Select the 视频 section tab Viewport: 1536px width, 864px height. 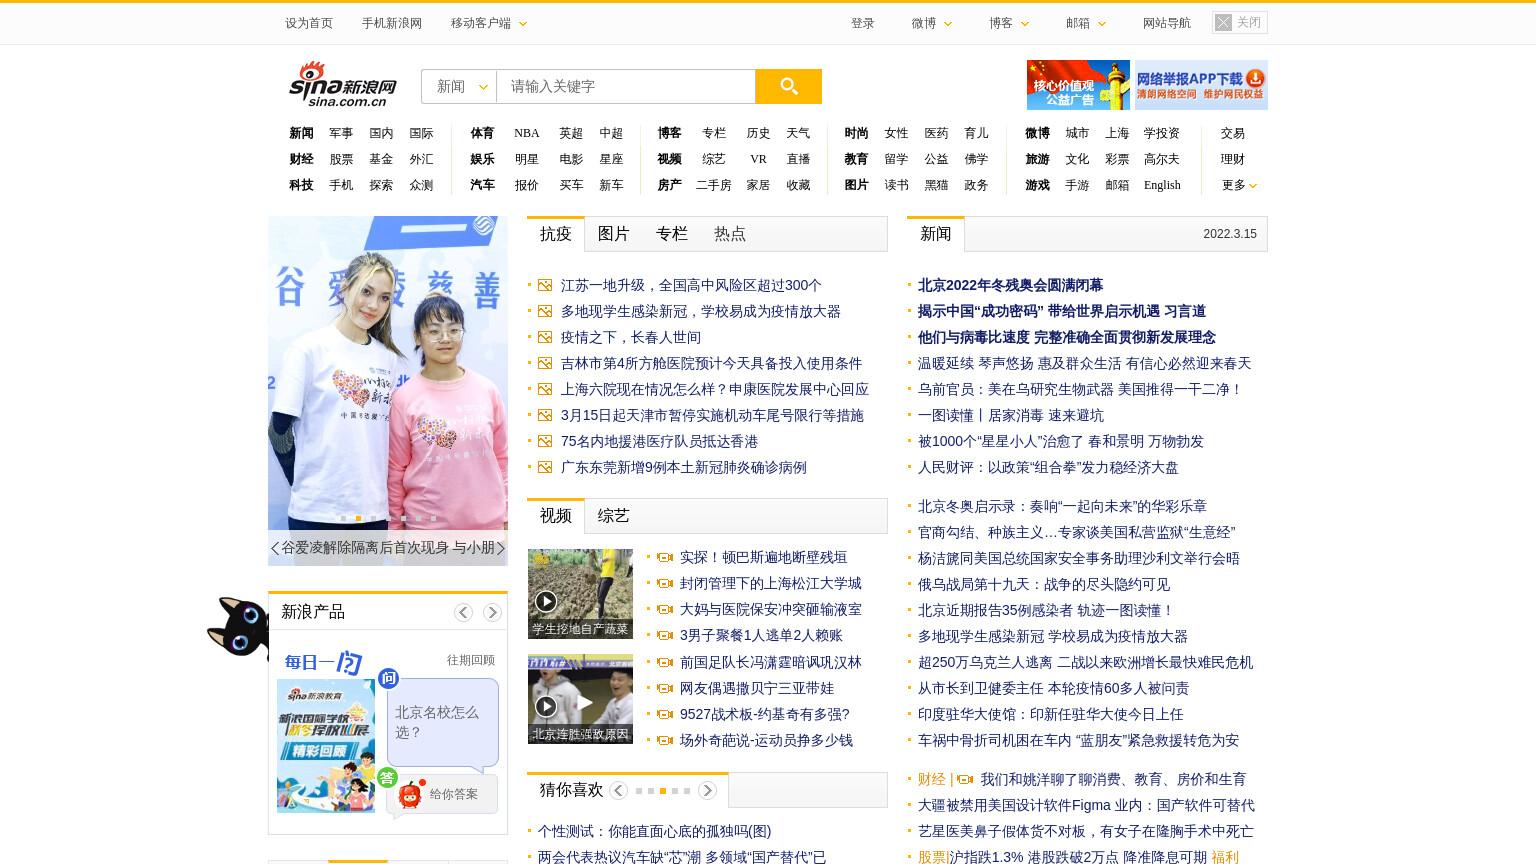[x=556, y=516]
